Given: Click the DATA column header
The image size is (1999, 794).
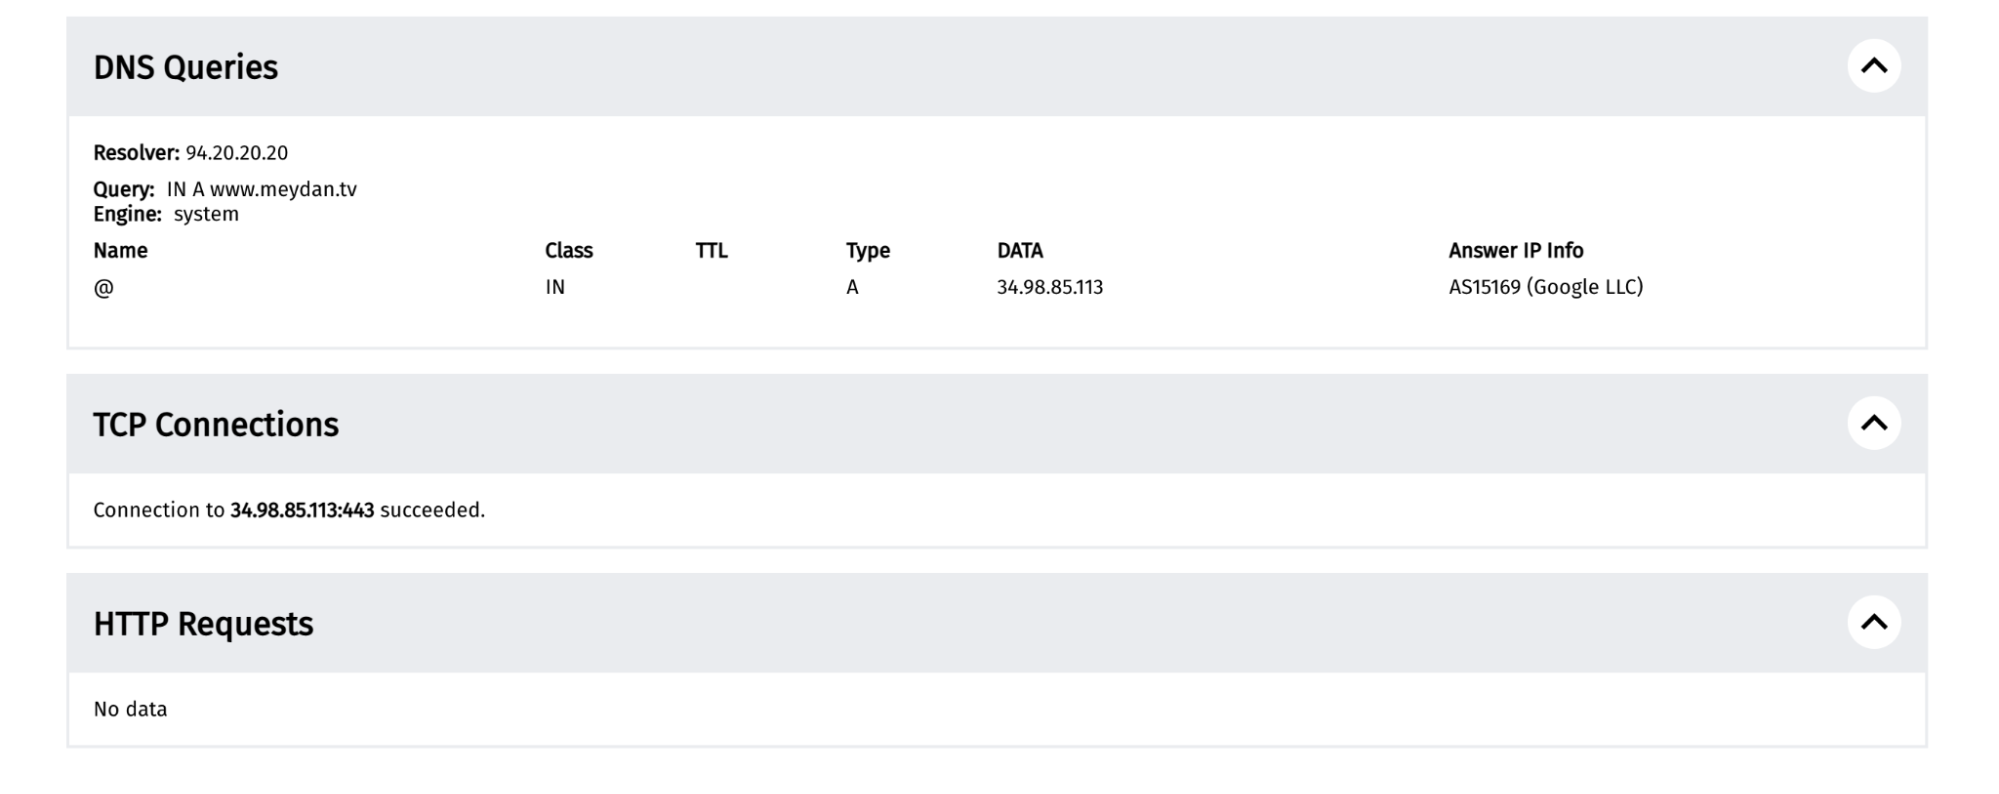Looking at the screenshot, I should pyautogui.click(x=1019, y=250).
